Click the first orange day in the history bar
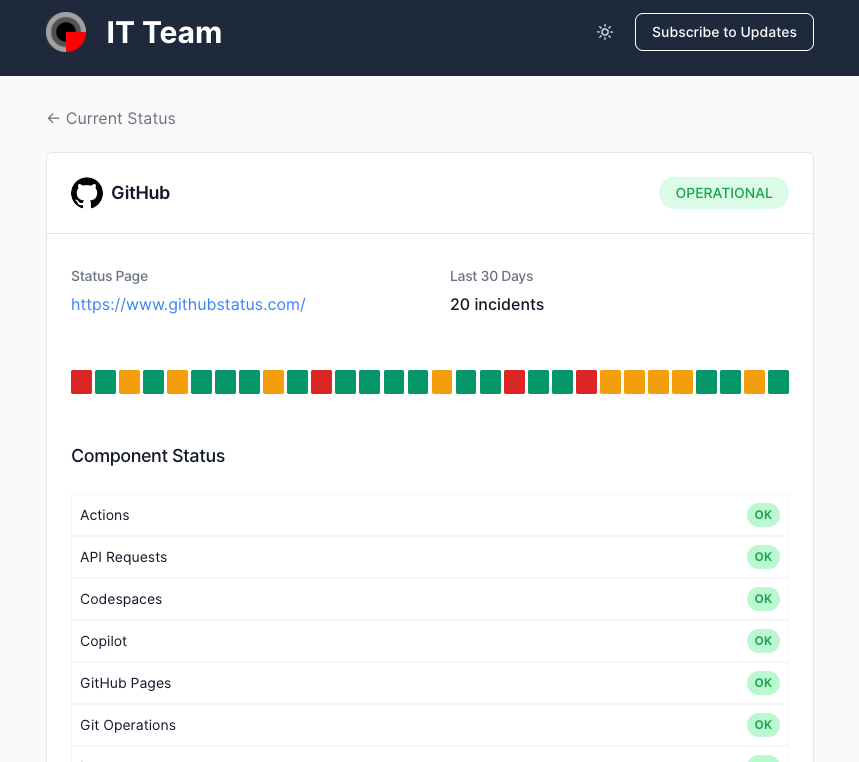Image resolution: width=859 pixels, height=762 pixels. [130, 382]
